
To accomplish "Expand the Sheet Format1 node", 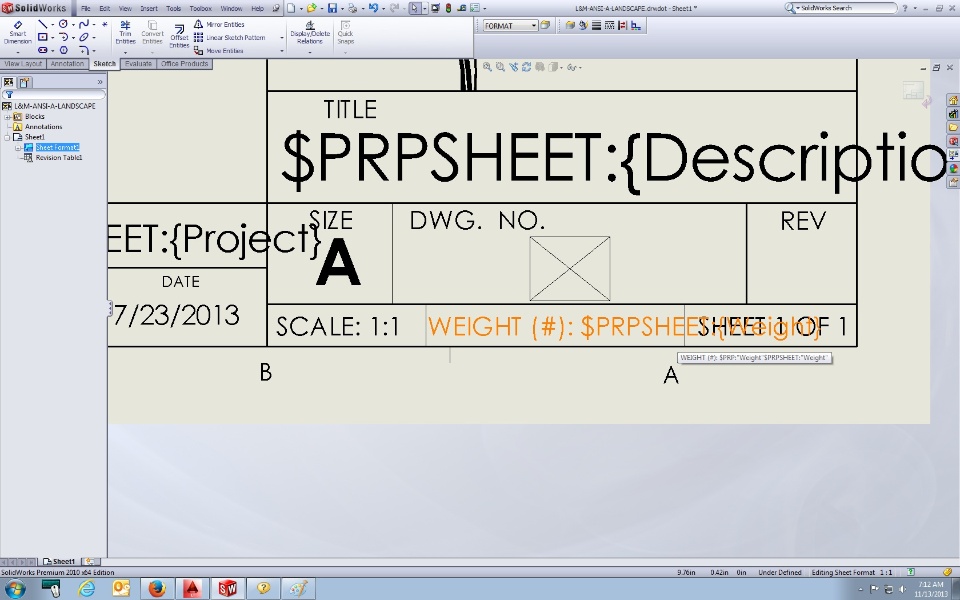I will [18, 148].
